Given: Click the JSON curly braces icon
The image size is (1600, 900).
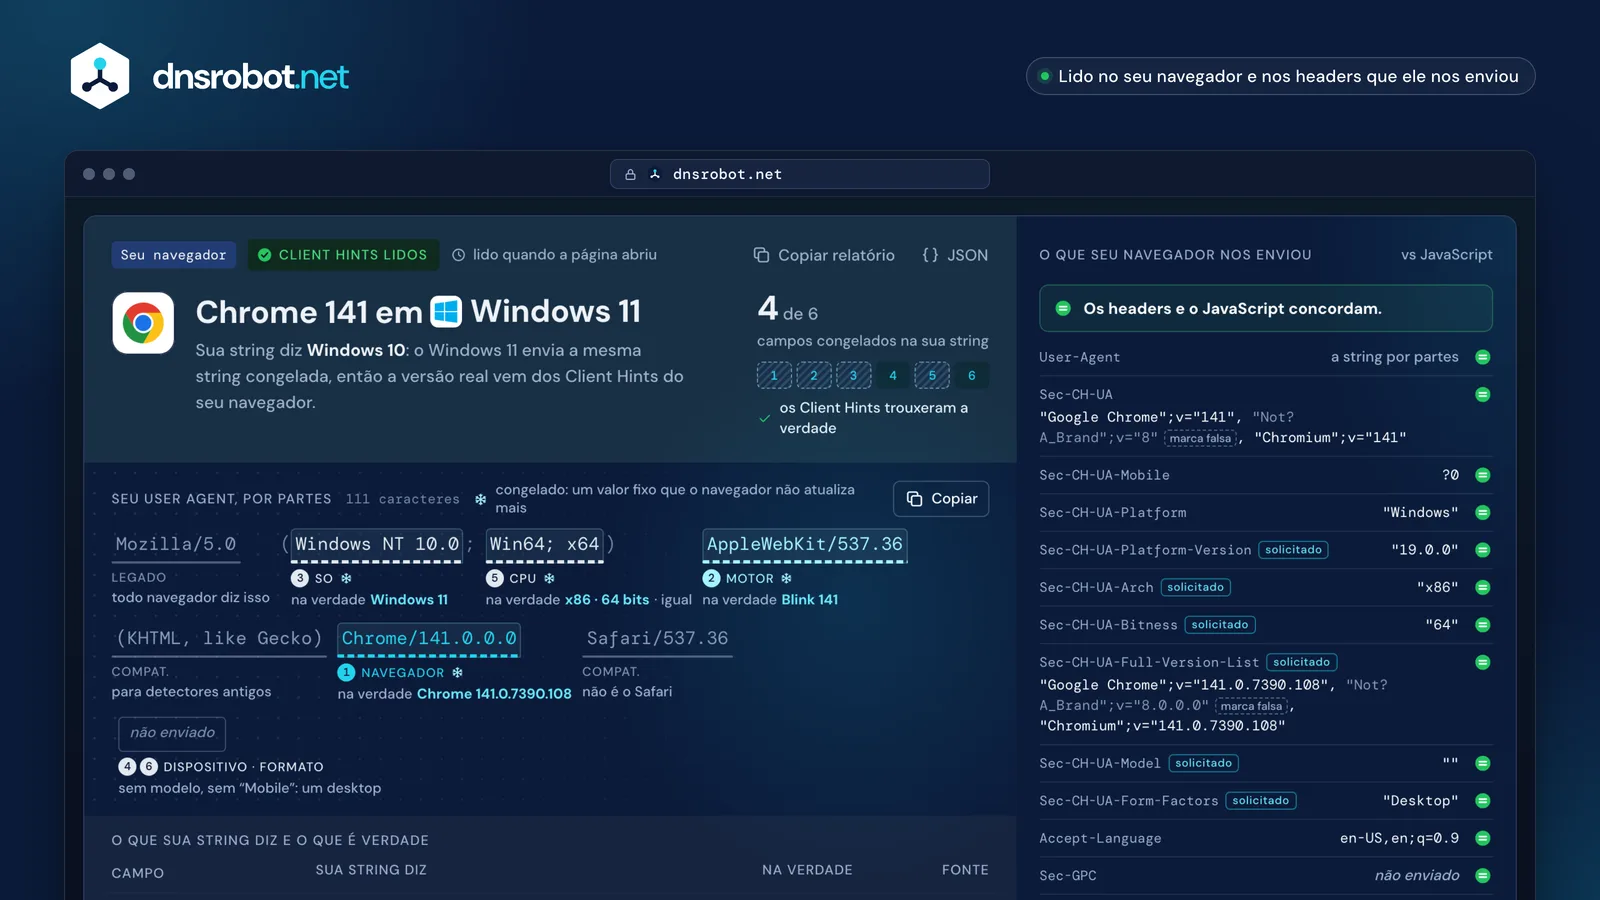Looking at the screenshot, I should [930, 255].
